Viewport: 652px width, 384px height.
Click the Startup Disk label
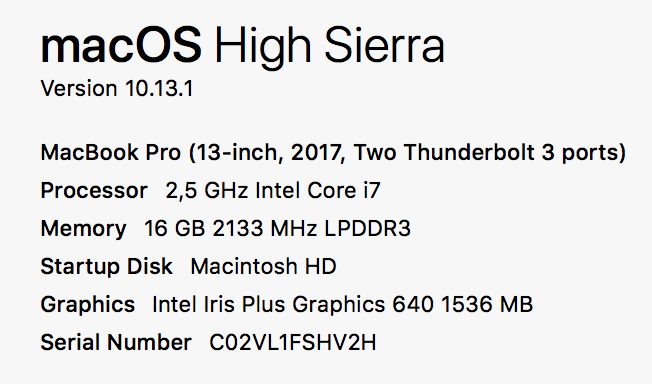click(106, 267)
